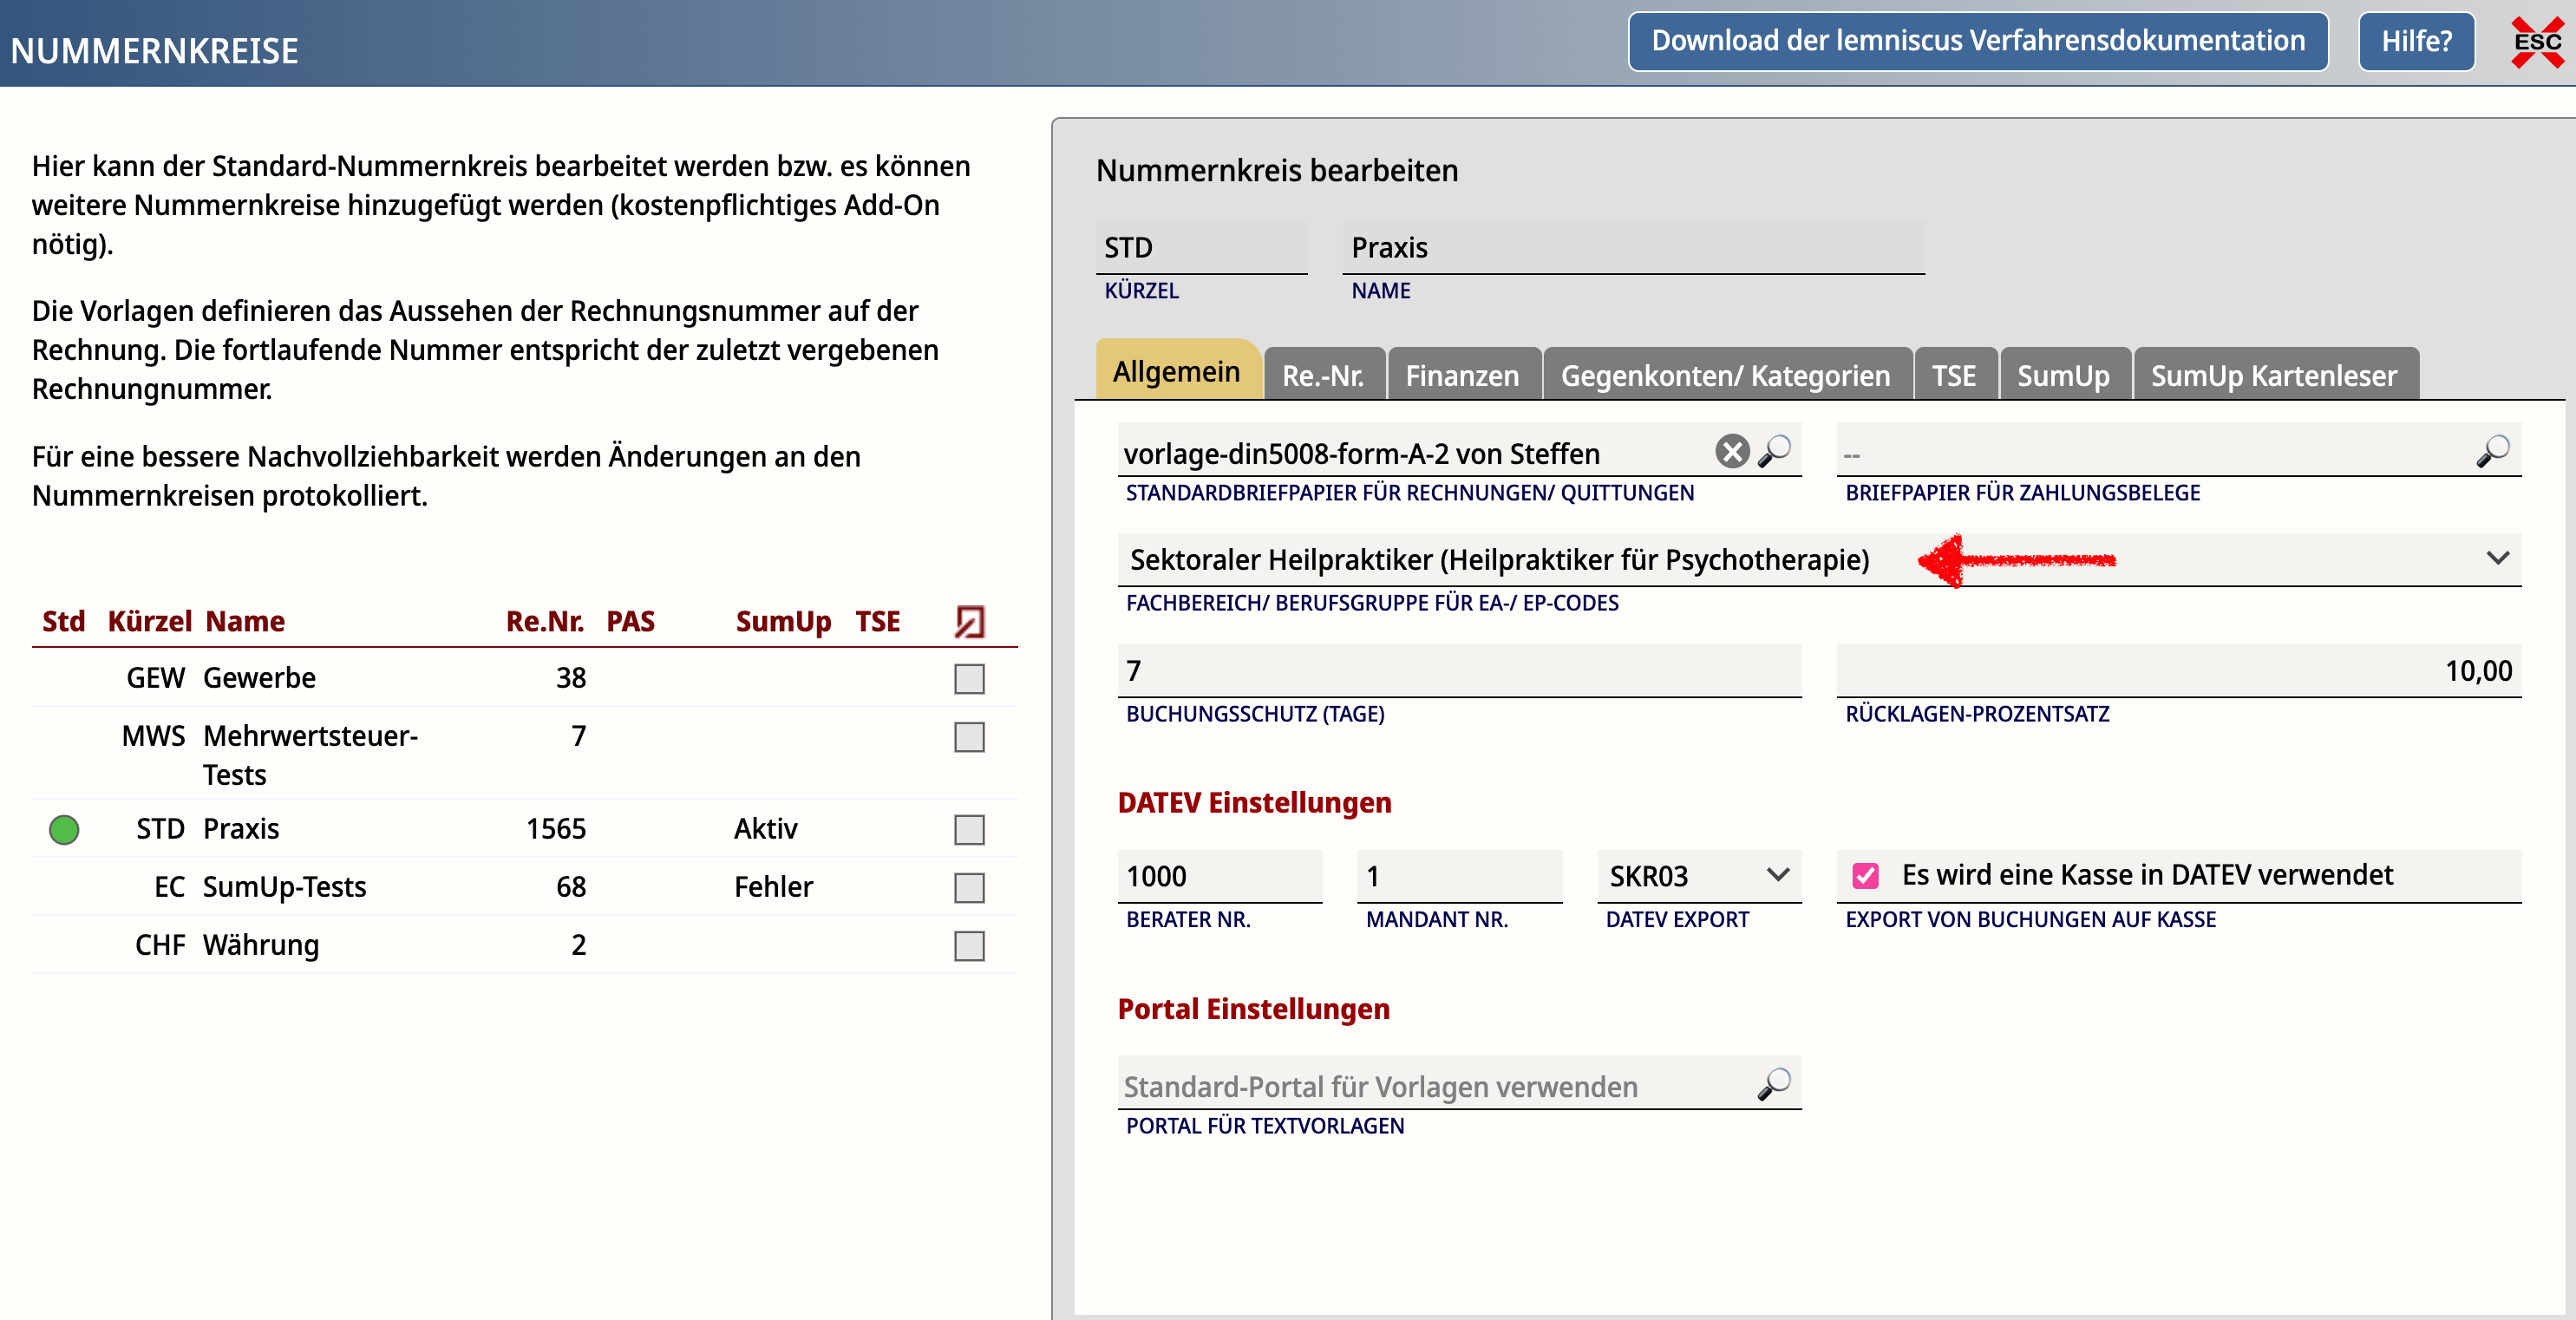Open the Portal für Textvorlagen search magnifier
2576x1320 pixels.
1775,1083
